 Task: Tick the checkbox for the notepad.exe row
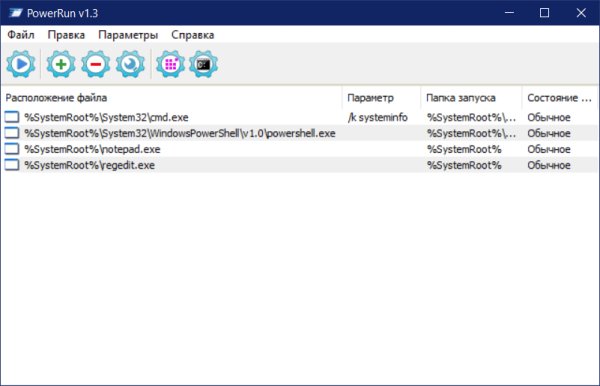pyautogui.click(x=12, y=149)
